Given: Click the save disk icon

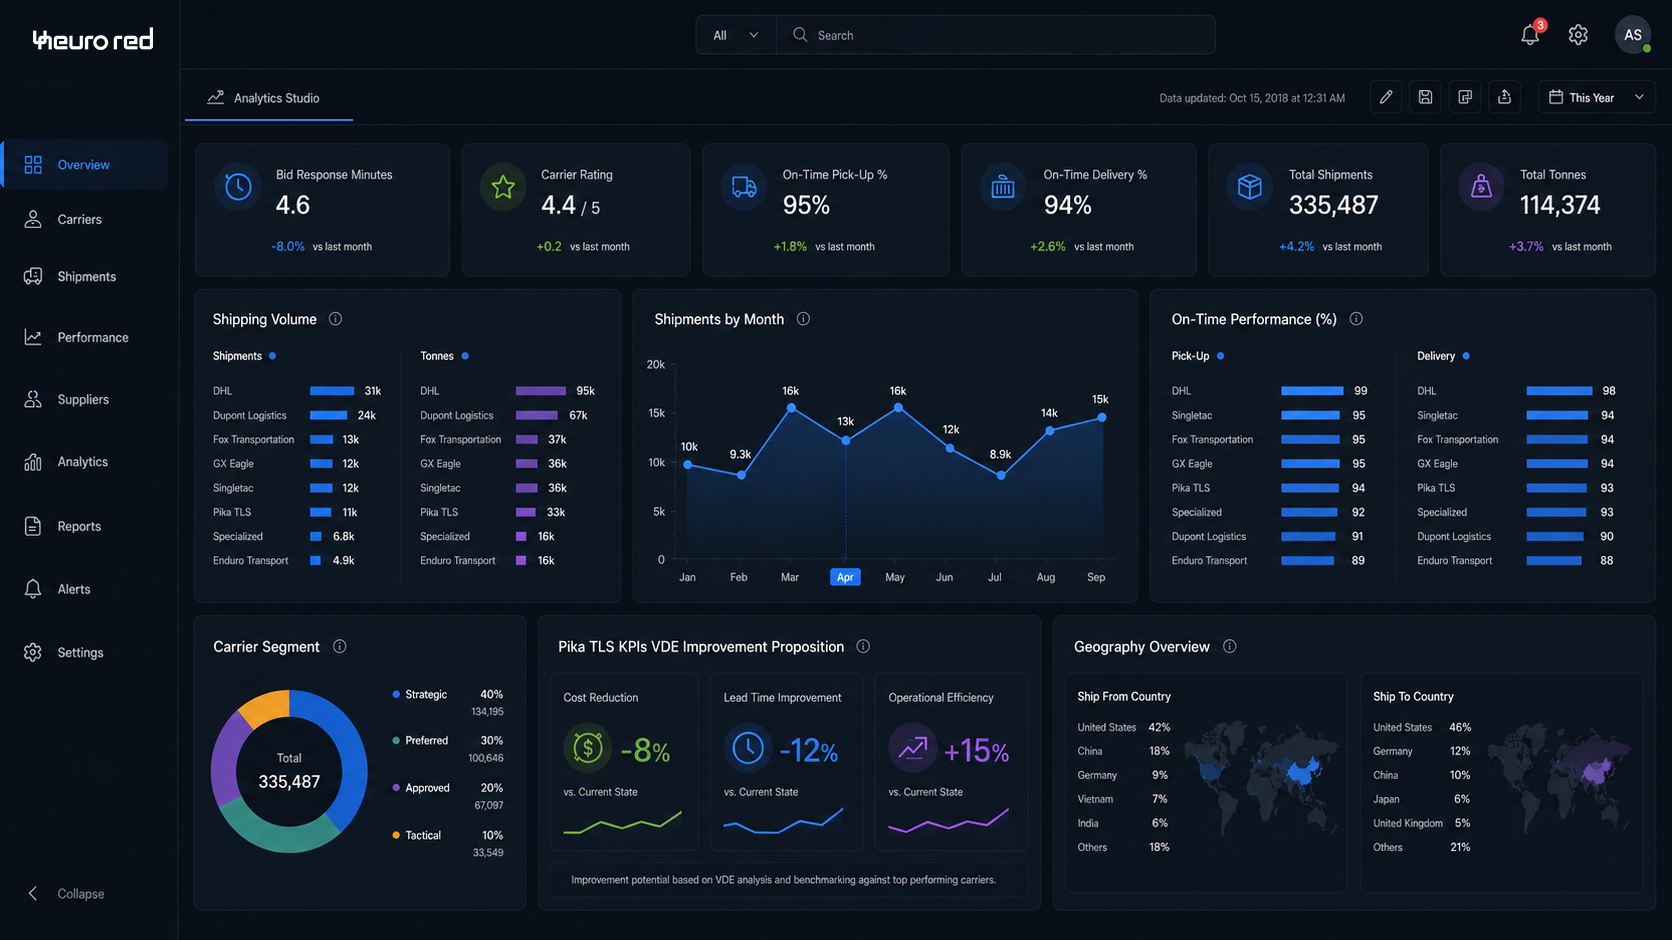Looking at the screenshot, I should click(x=1425, y=97).
